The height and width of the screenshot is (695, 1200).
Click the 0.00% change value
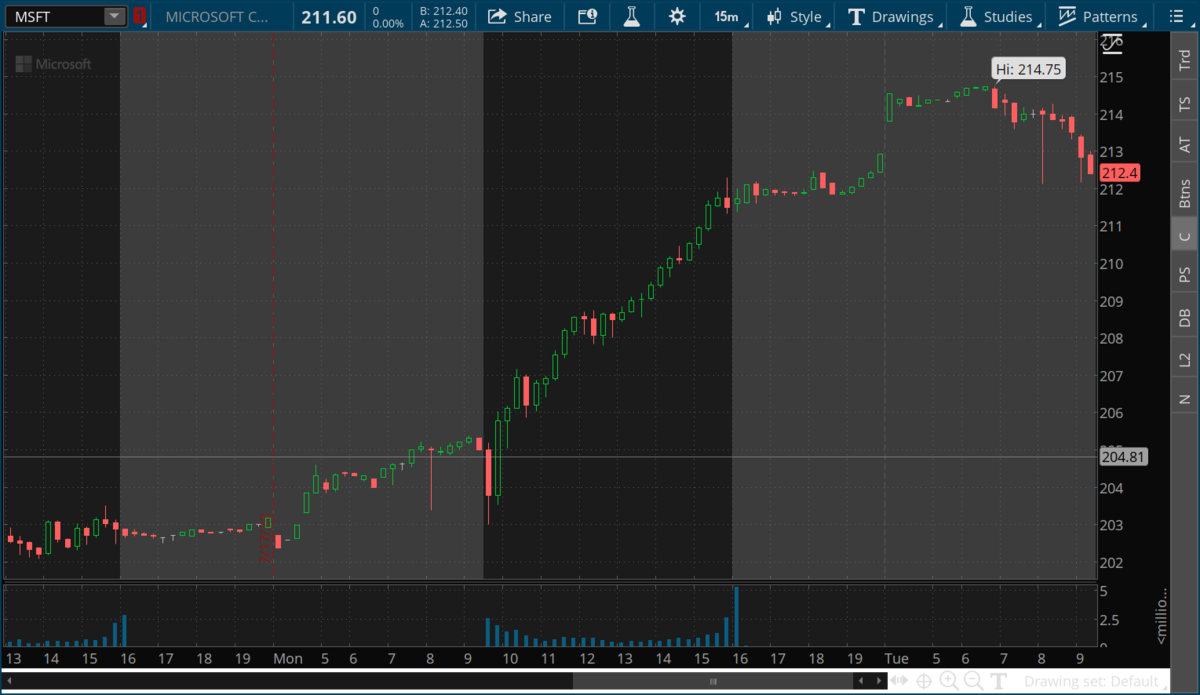388,23
